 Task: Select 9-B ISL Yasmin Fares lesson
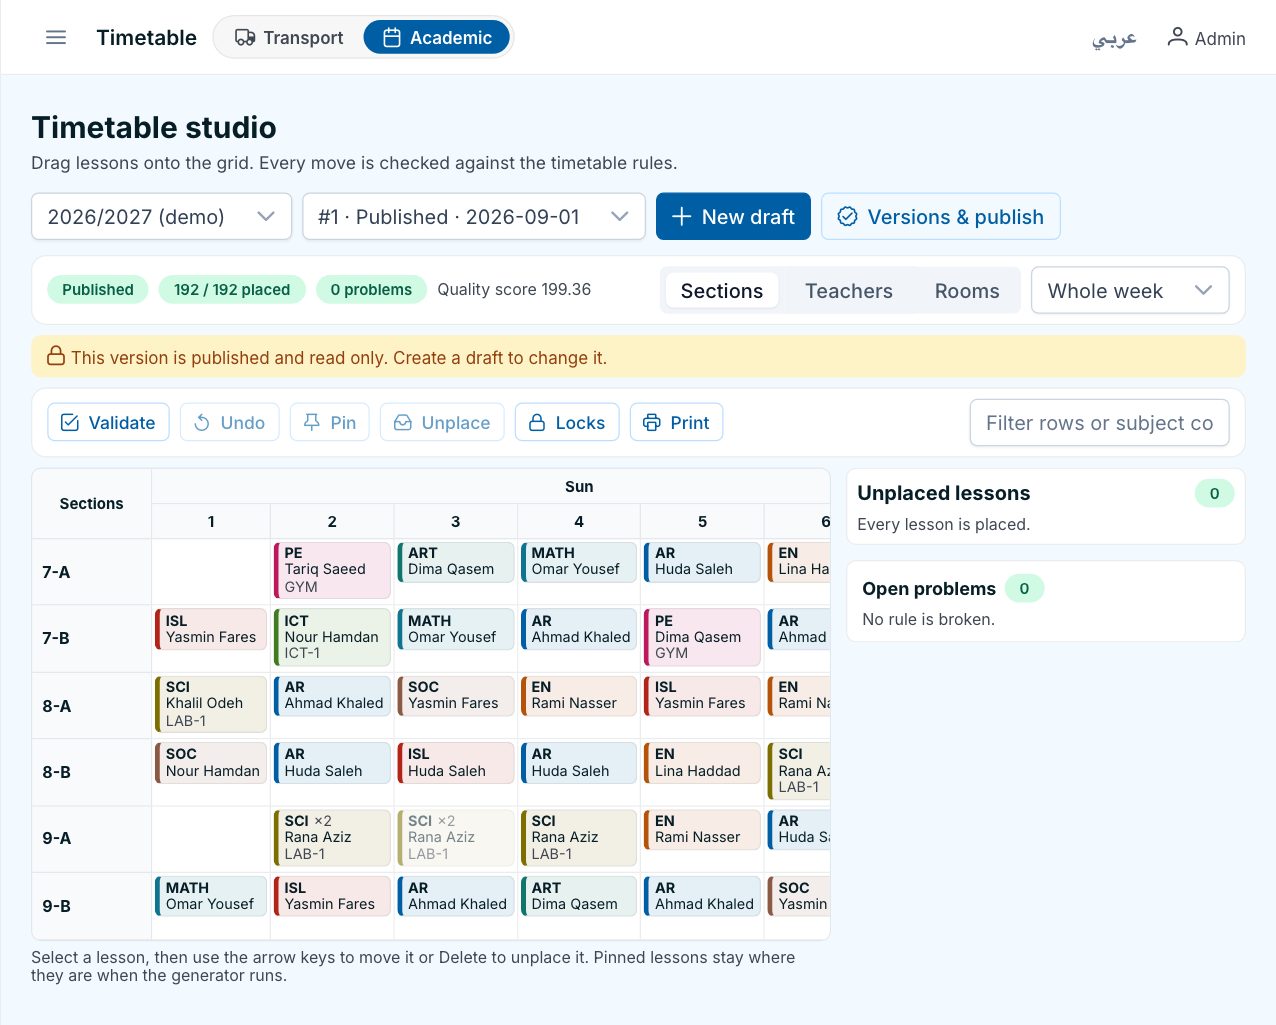(x=332, y=896)
